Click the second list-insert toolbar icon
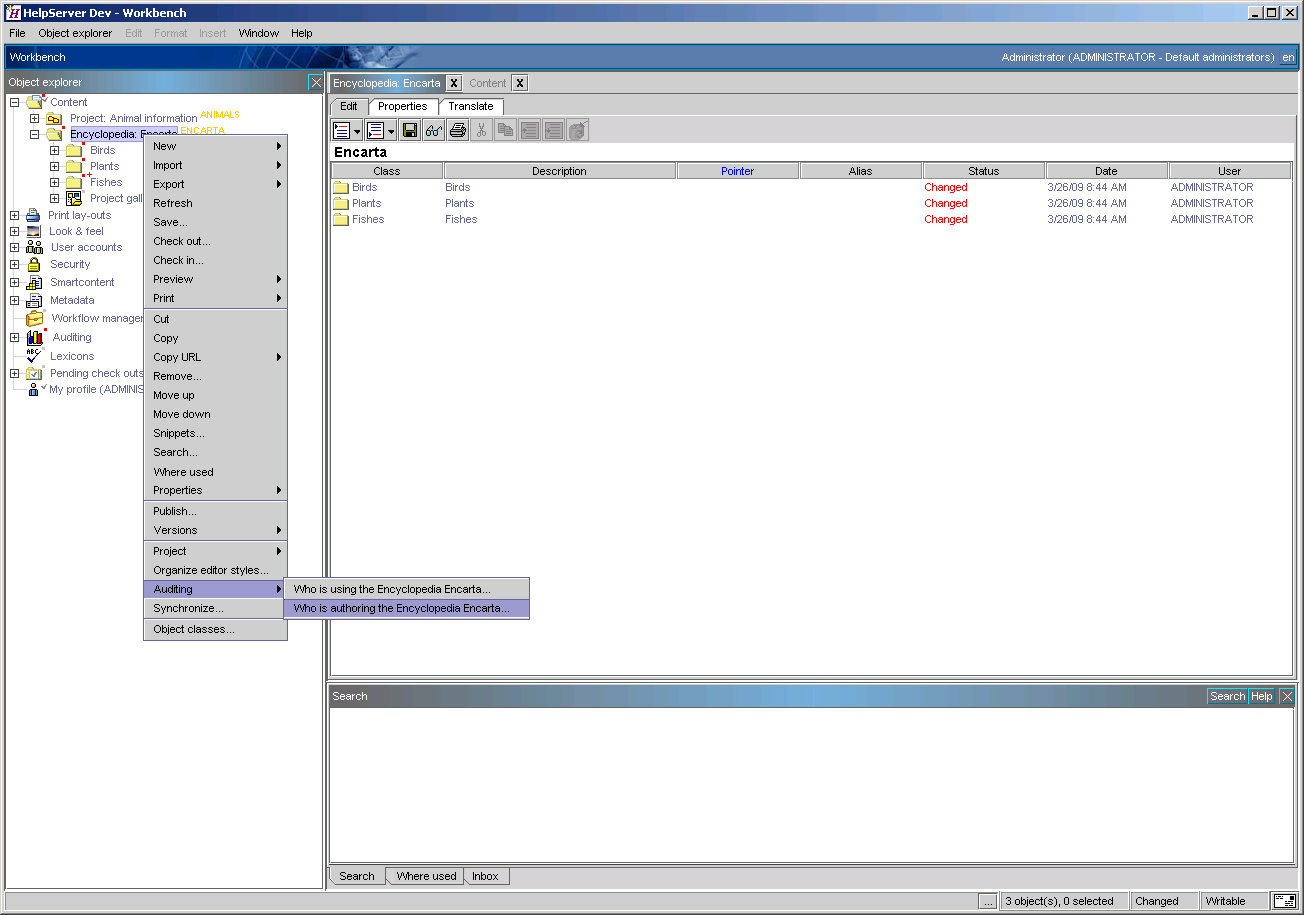This screenshot has width=1304, height=915. (x=375, y=130)
